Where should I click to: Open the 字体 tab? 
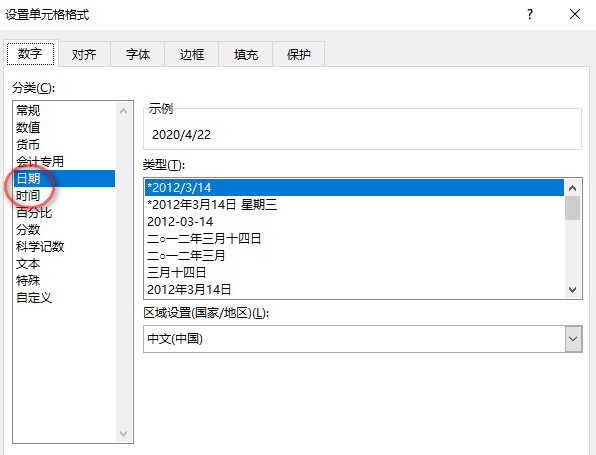pos(138,54)
